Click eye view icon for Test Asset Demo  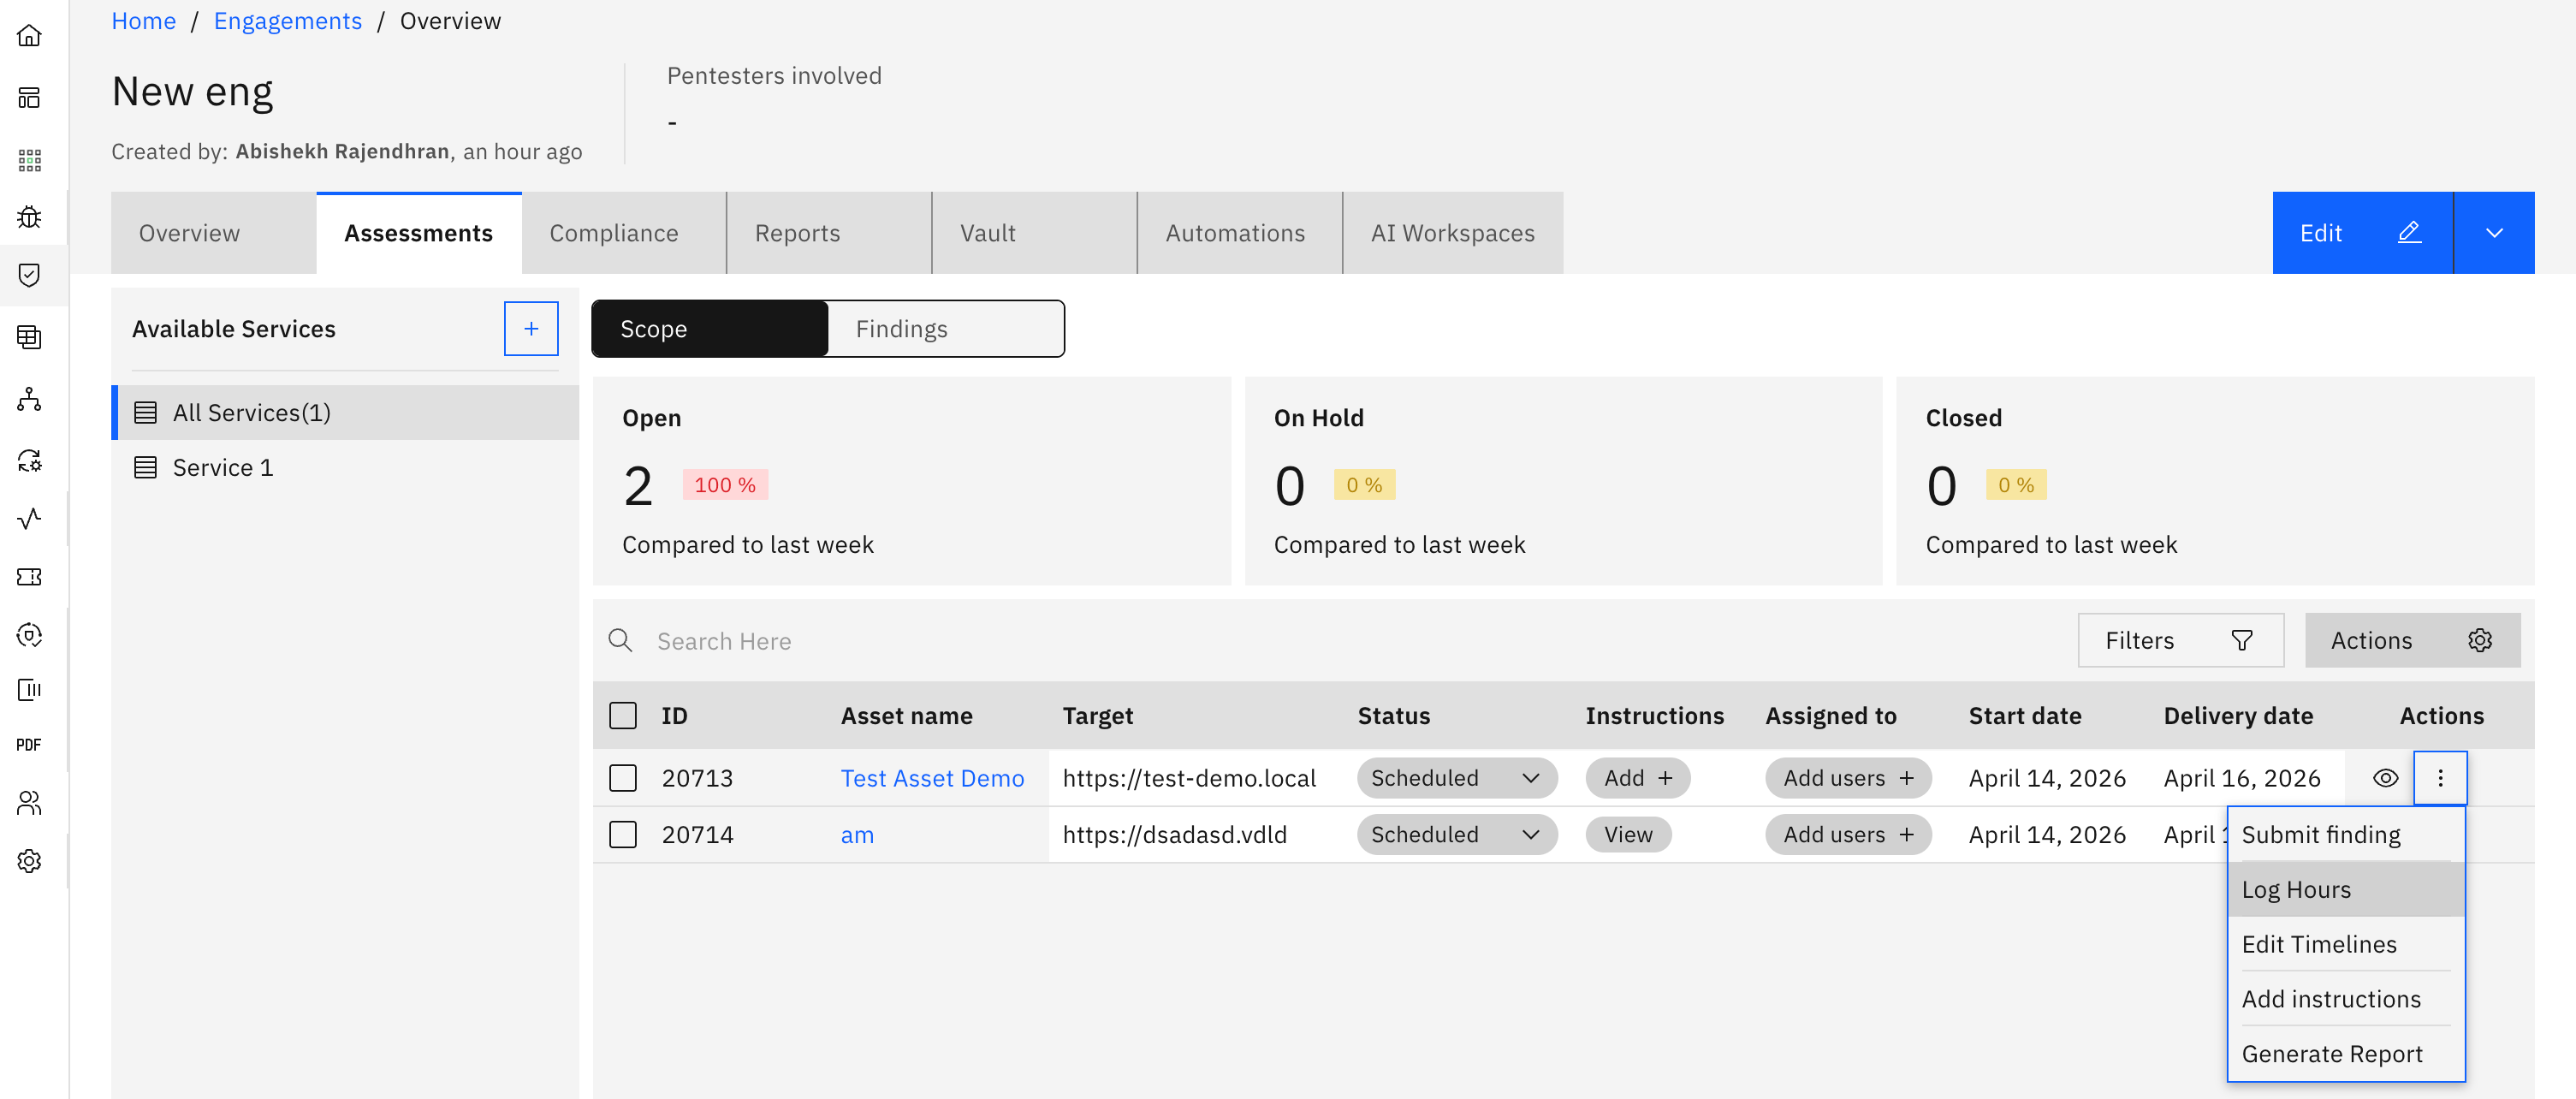(x=2385, y=778)
